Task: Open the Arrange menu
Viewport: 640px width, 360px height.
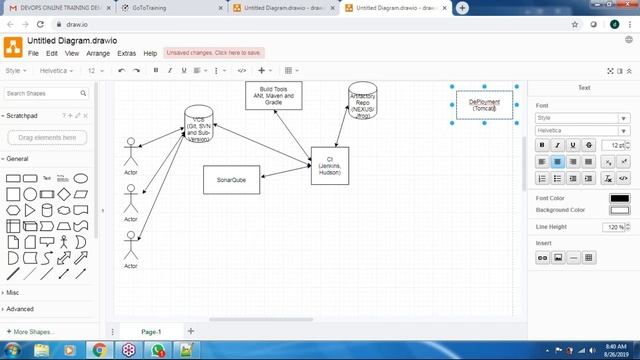Action: pos(98,53)
